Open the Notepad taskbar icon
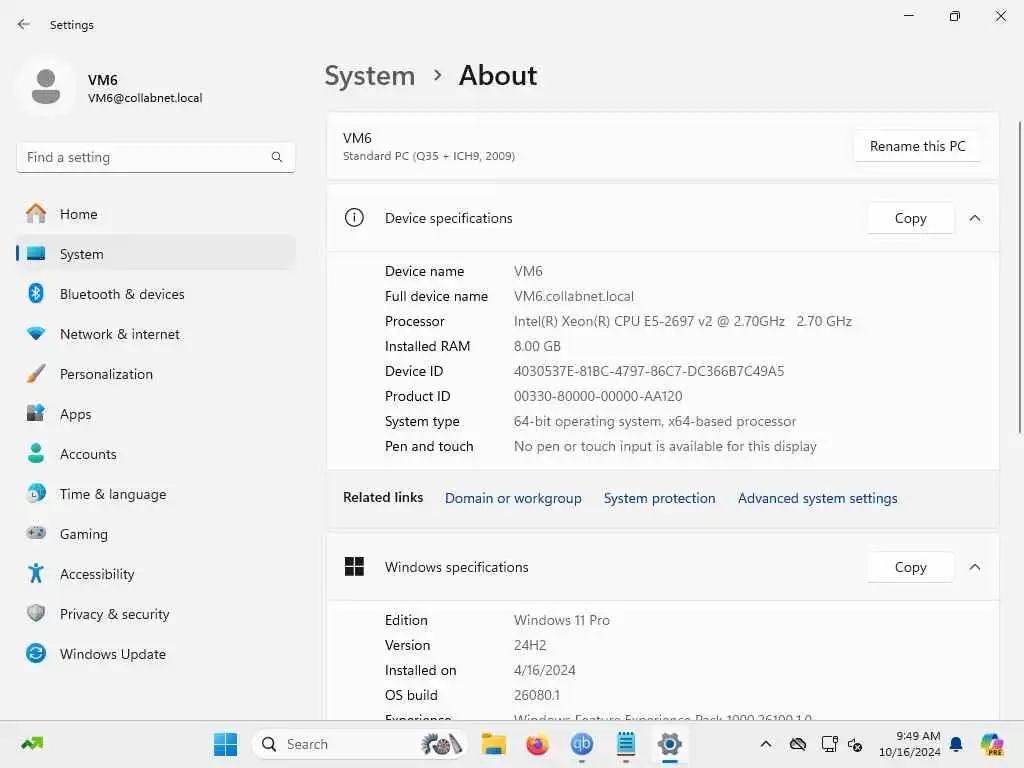This screenshot has width=1024, height=768. [x=626, y=744]
